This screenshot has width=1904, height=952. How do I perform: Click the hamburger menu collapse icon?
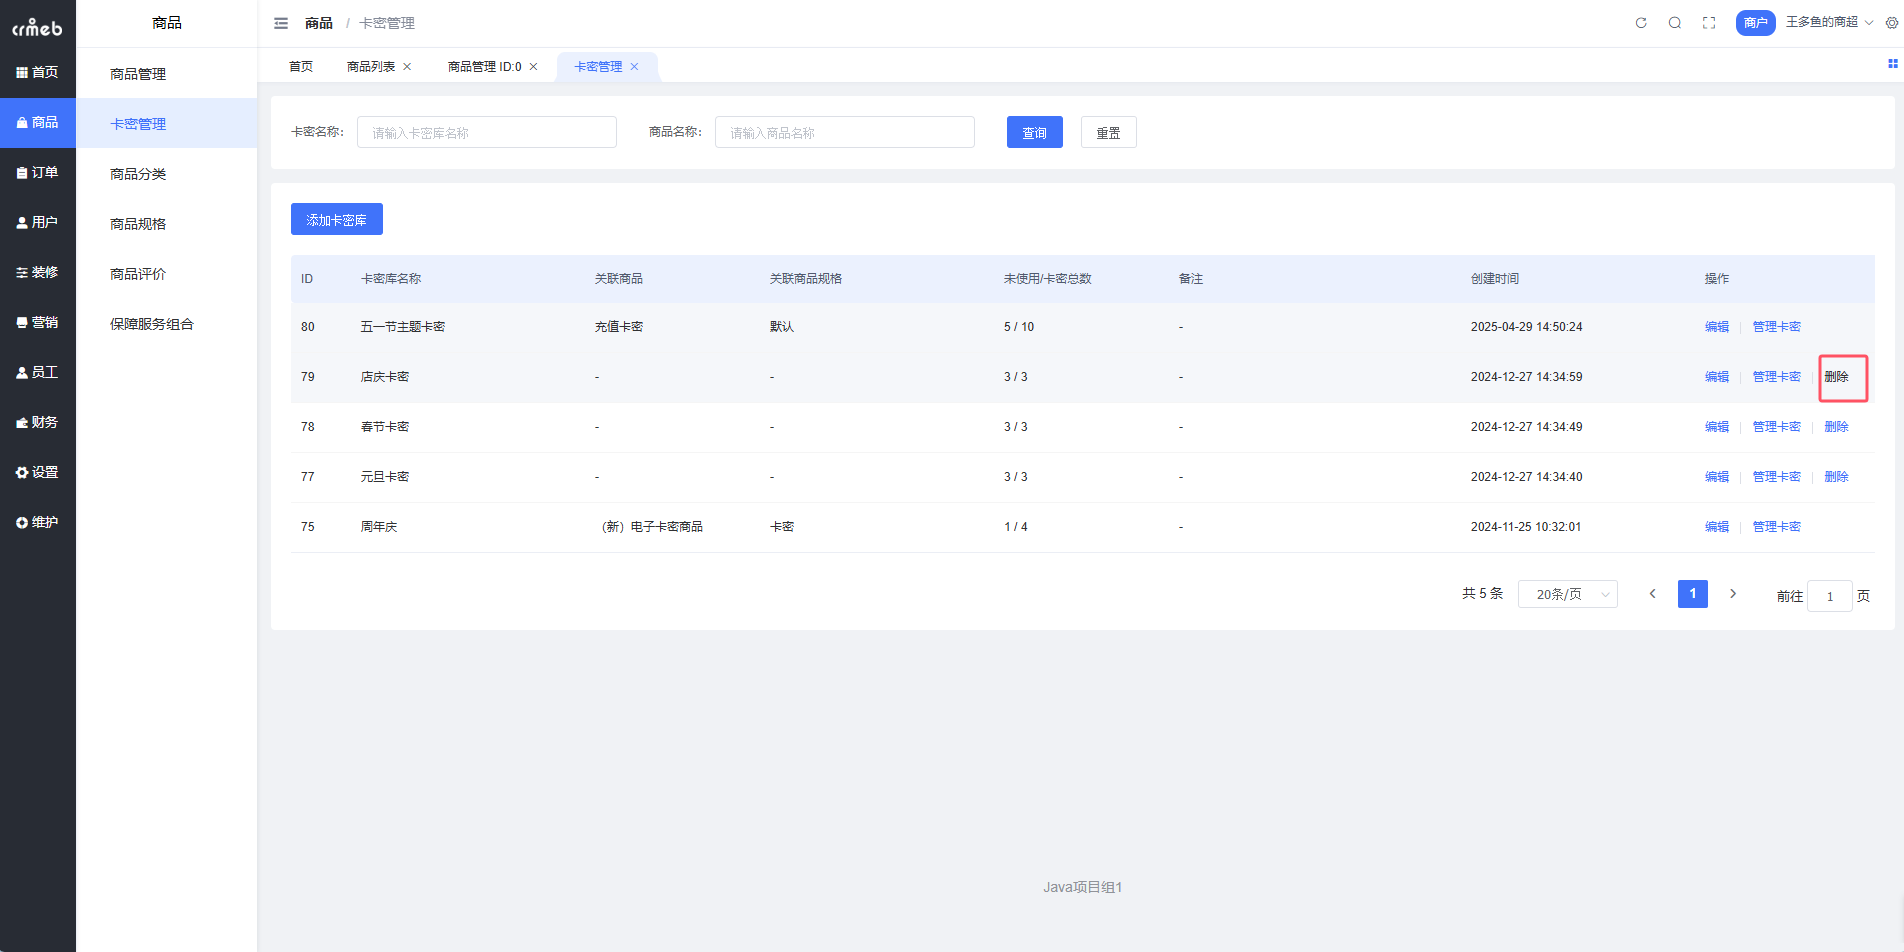point(281,23)
